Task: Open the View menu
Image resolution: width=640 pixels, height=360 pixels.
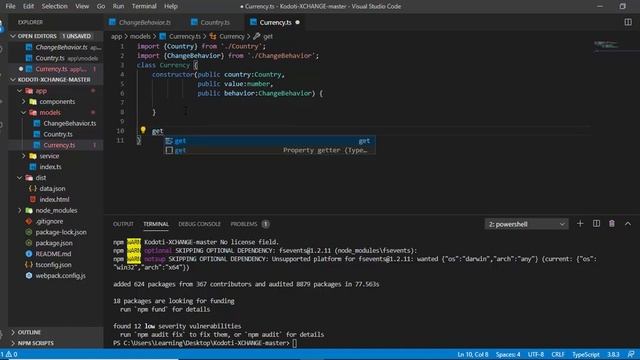Action: click(x=82, y=6)
